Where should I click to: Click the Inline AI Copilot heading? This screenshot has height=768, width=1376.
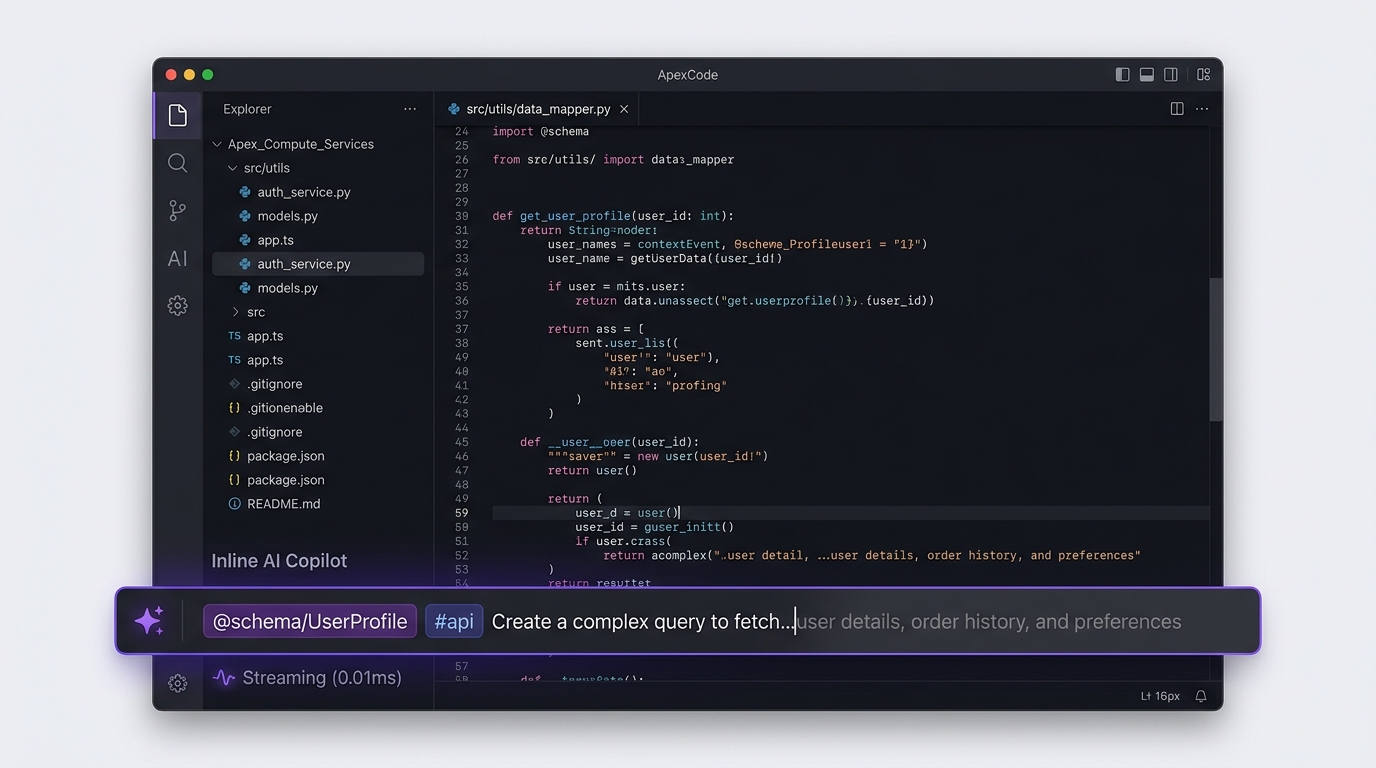(279, 561)
